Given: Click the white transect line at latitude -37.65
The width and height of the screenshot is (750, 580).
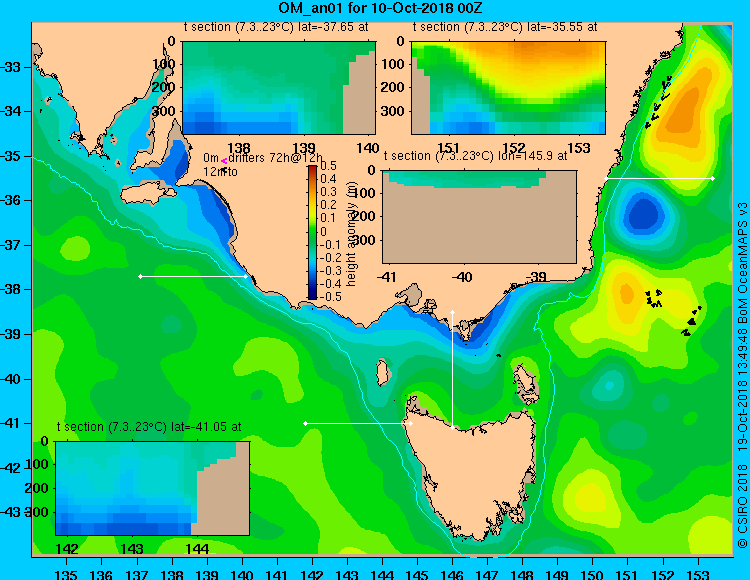Looking at the screenshot, I should coord(193,276).
